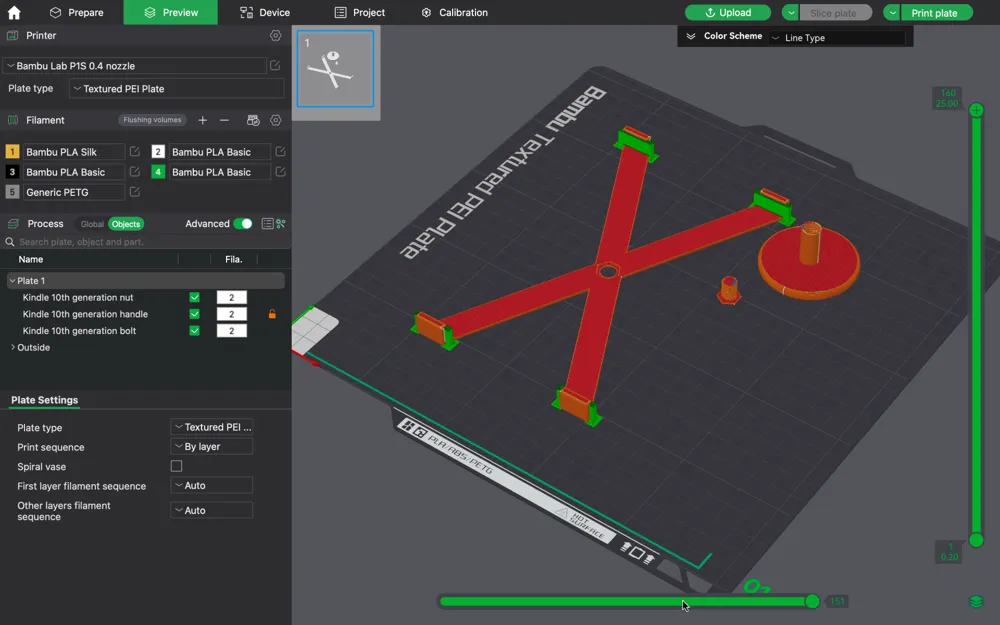Change filament number for Kindle nut
This screenshot has height=625, width=1000.
point(232,297)
